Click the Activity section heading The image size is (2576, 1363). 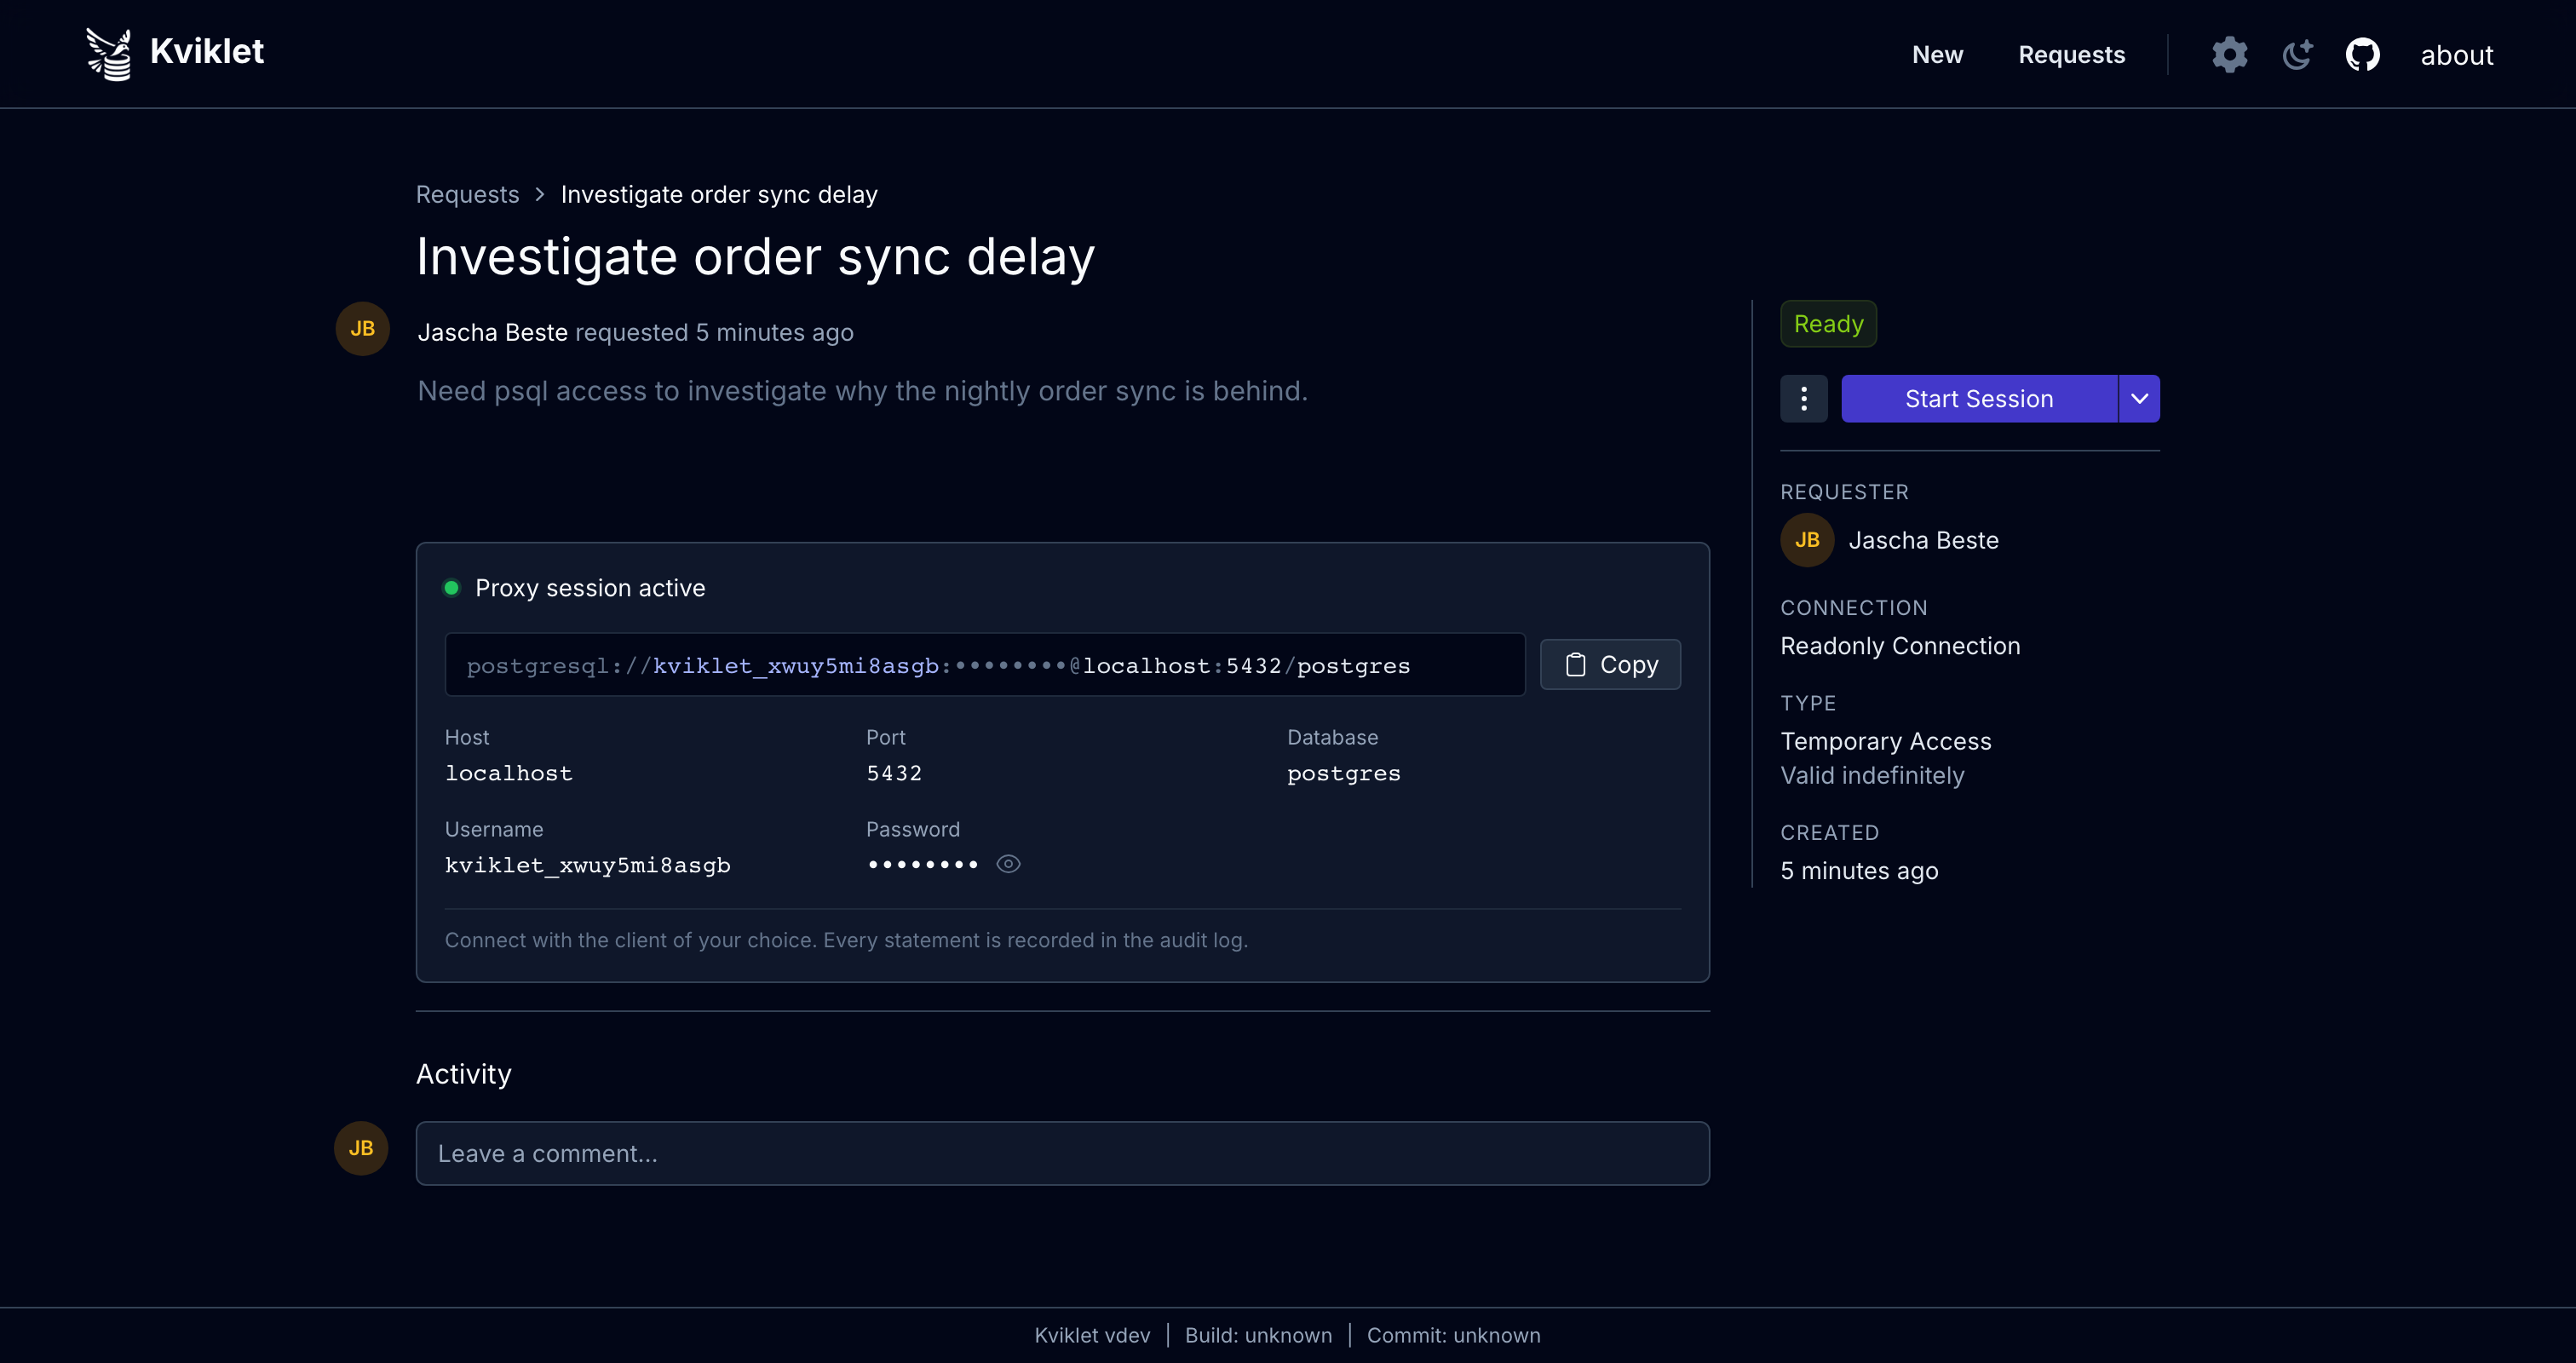tap(463, 1074)
